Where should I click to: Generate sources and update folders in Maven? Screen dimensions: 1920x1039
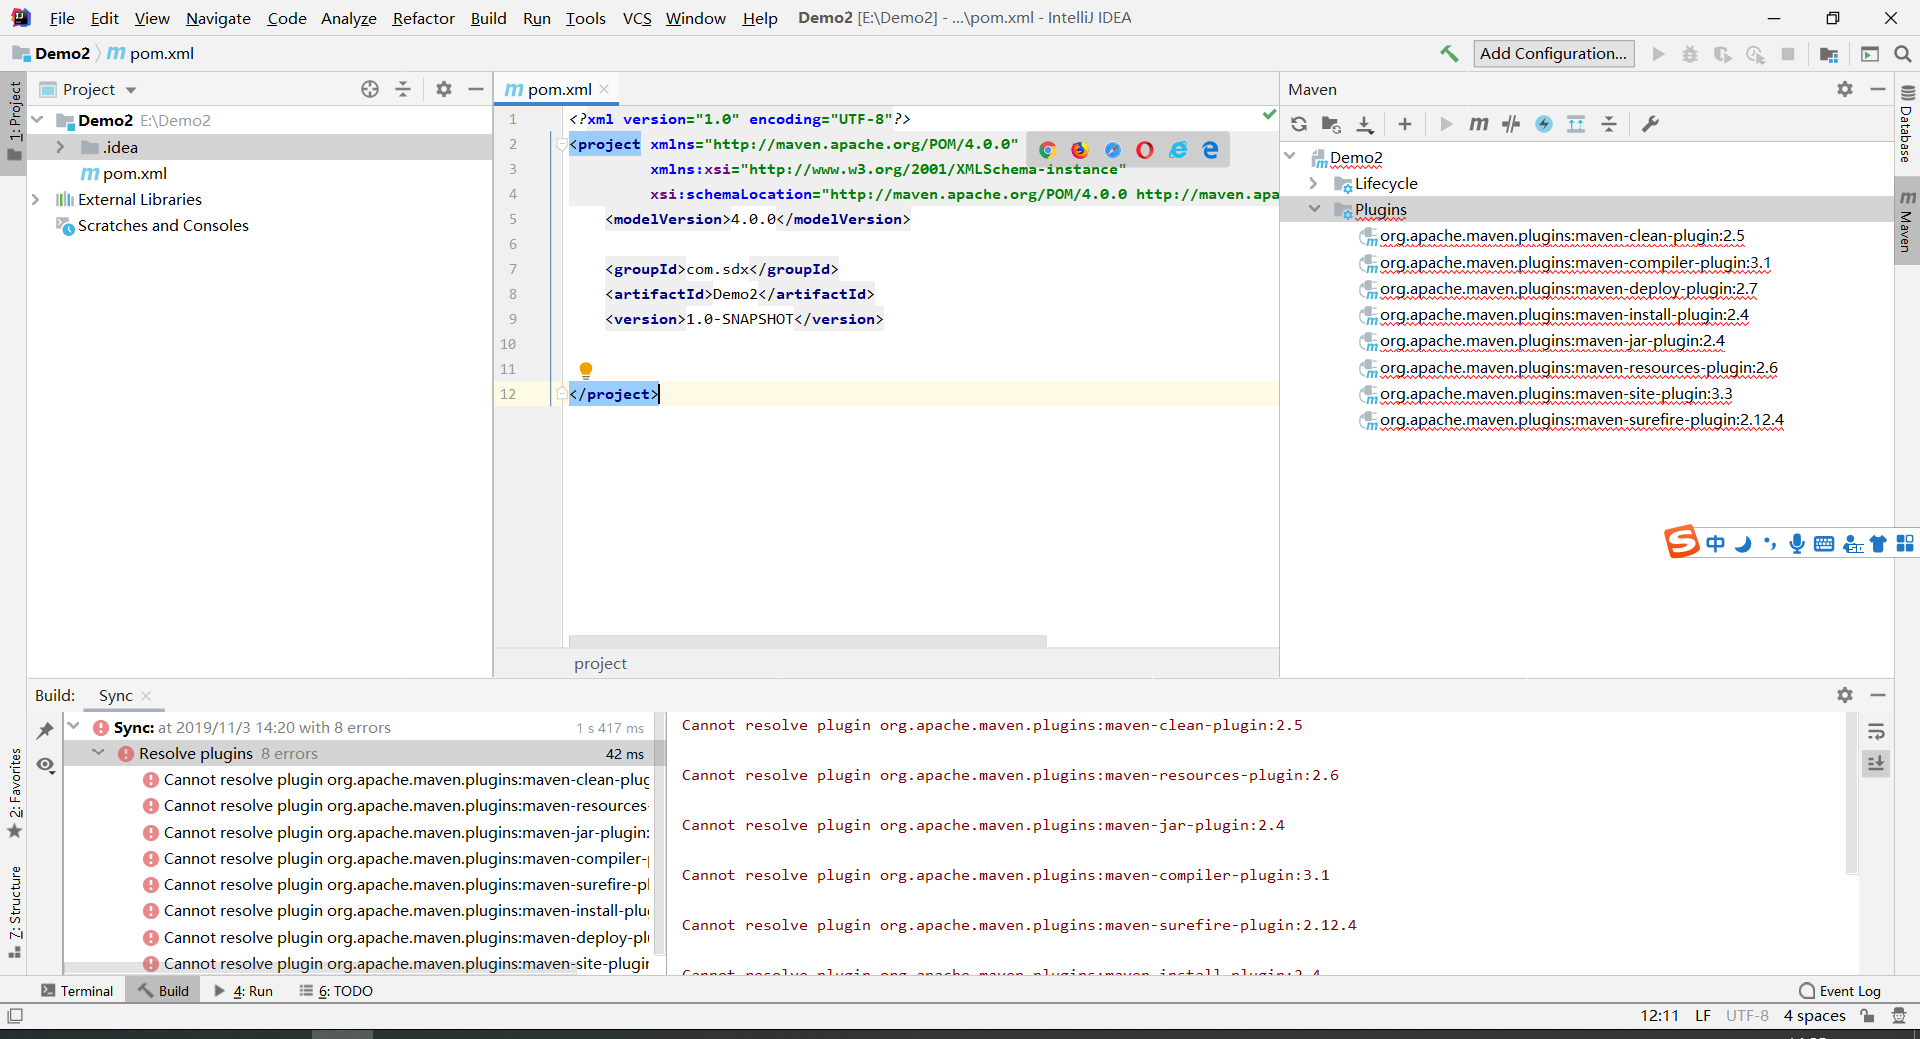tap(1331, 124)
